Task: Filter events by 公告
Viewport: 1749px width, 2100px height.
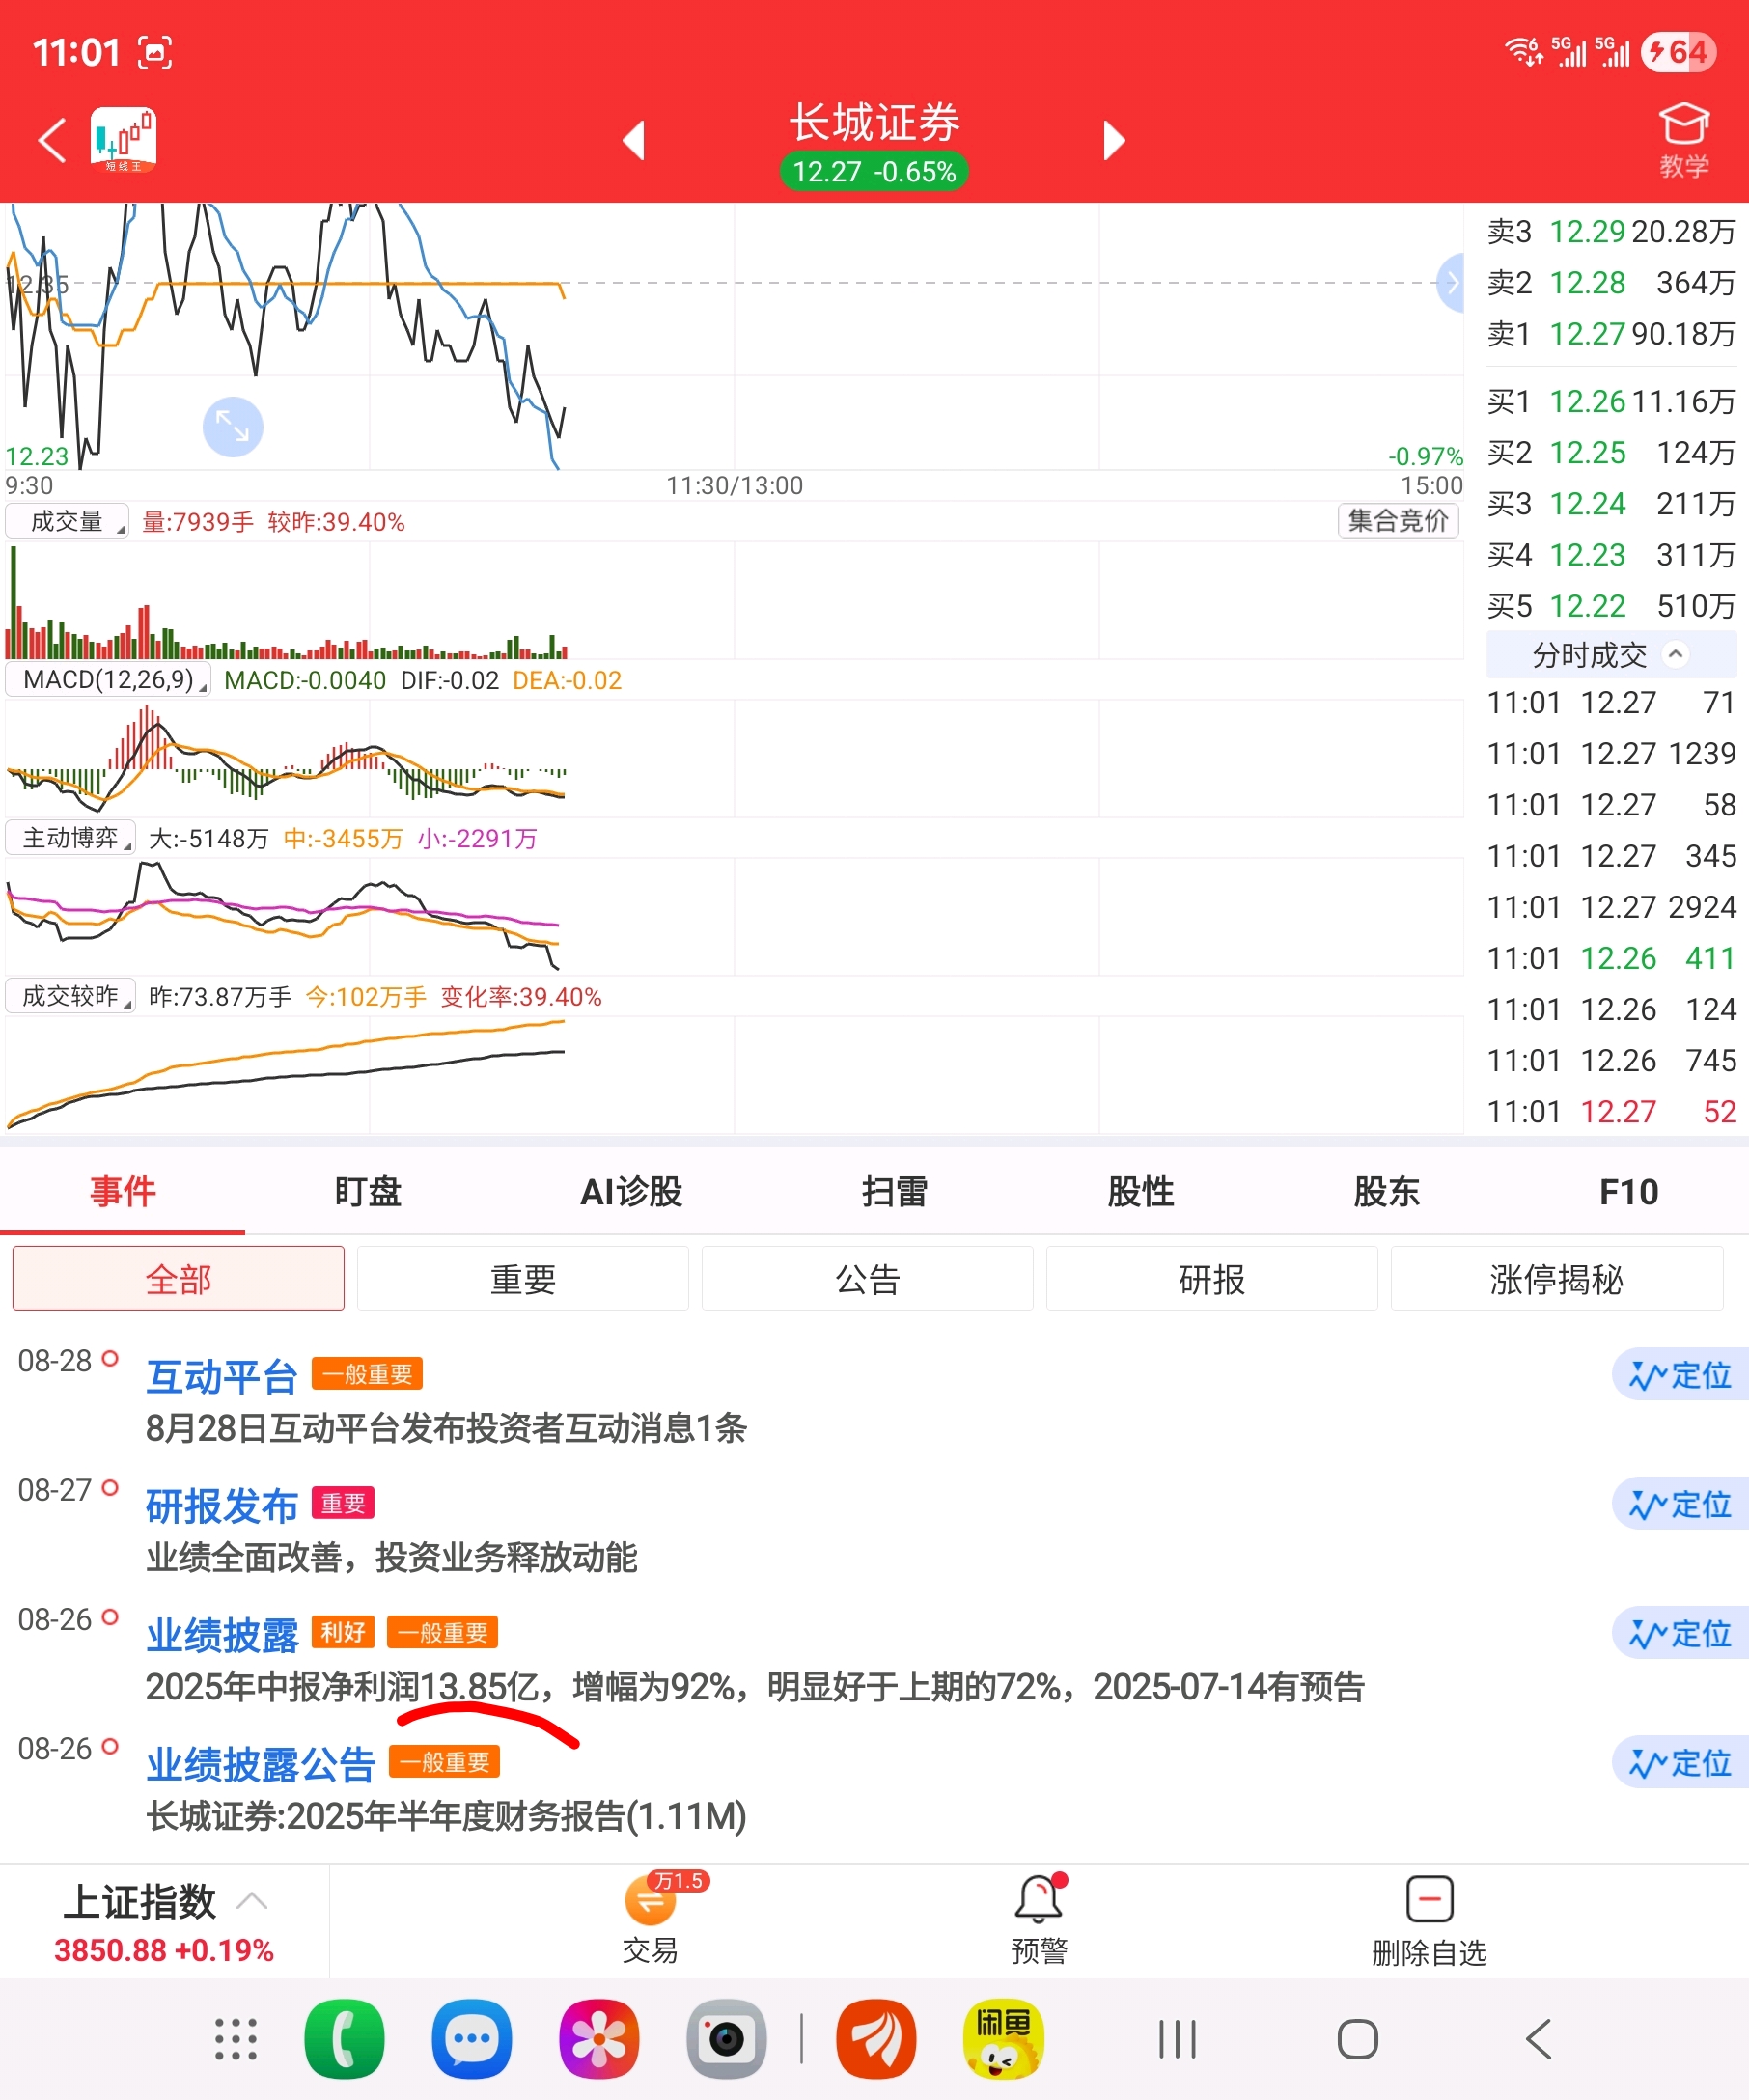Action: tap(868, 1279)
